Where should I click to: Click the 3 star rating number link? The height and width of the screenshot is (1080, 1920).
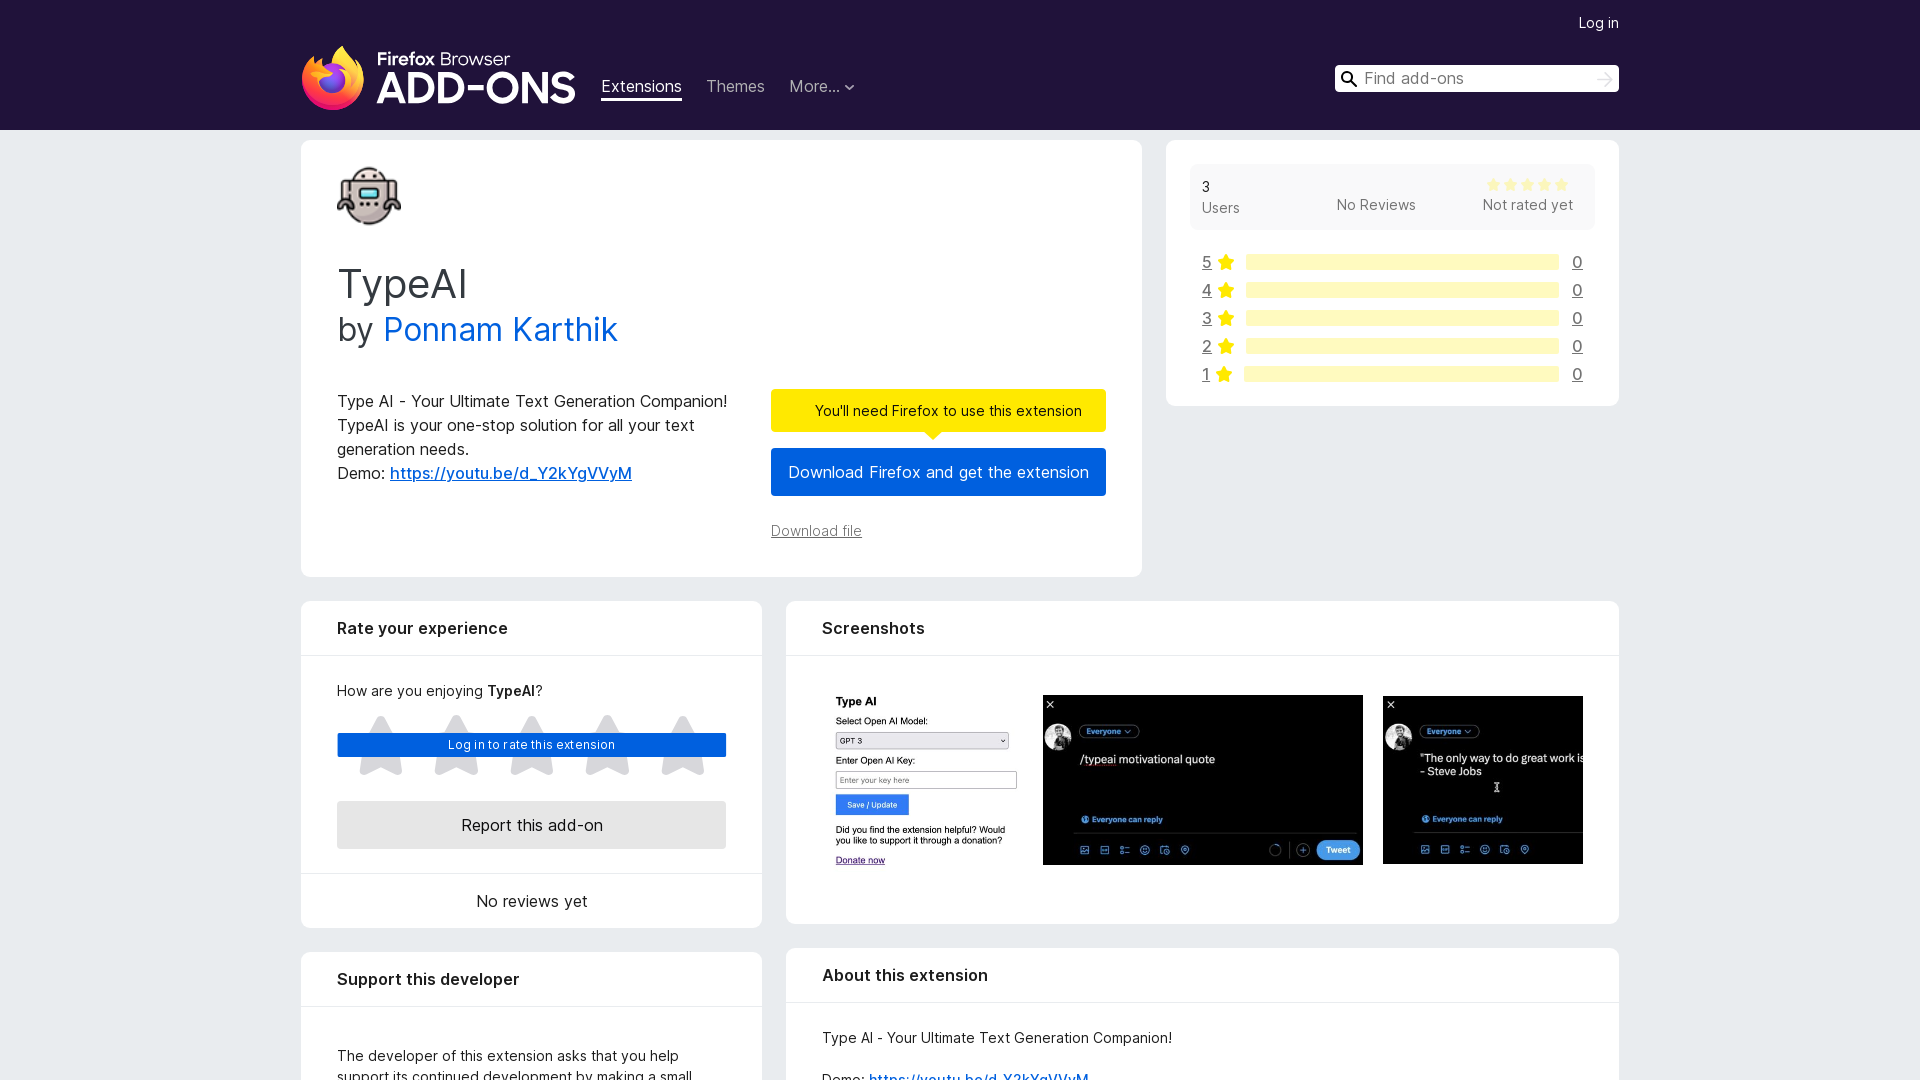(x=1206, y=318)
